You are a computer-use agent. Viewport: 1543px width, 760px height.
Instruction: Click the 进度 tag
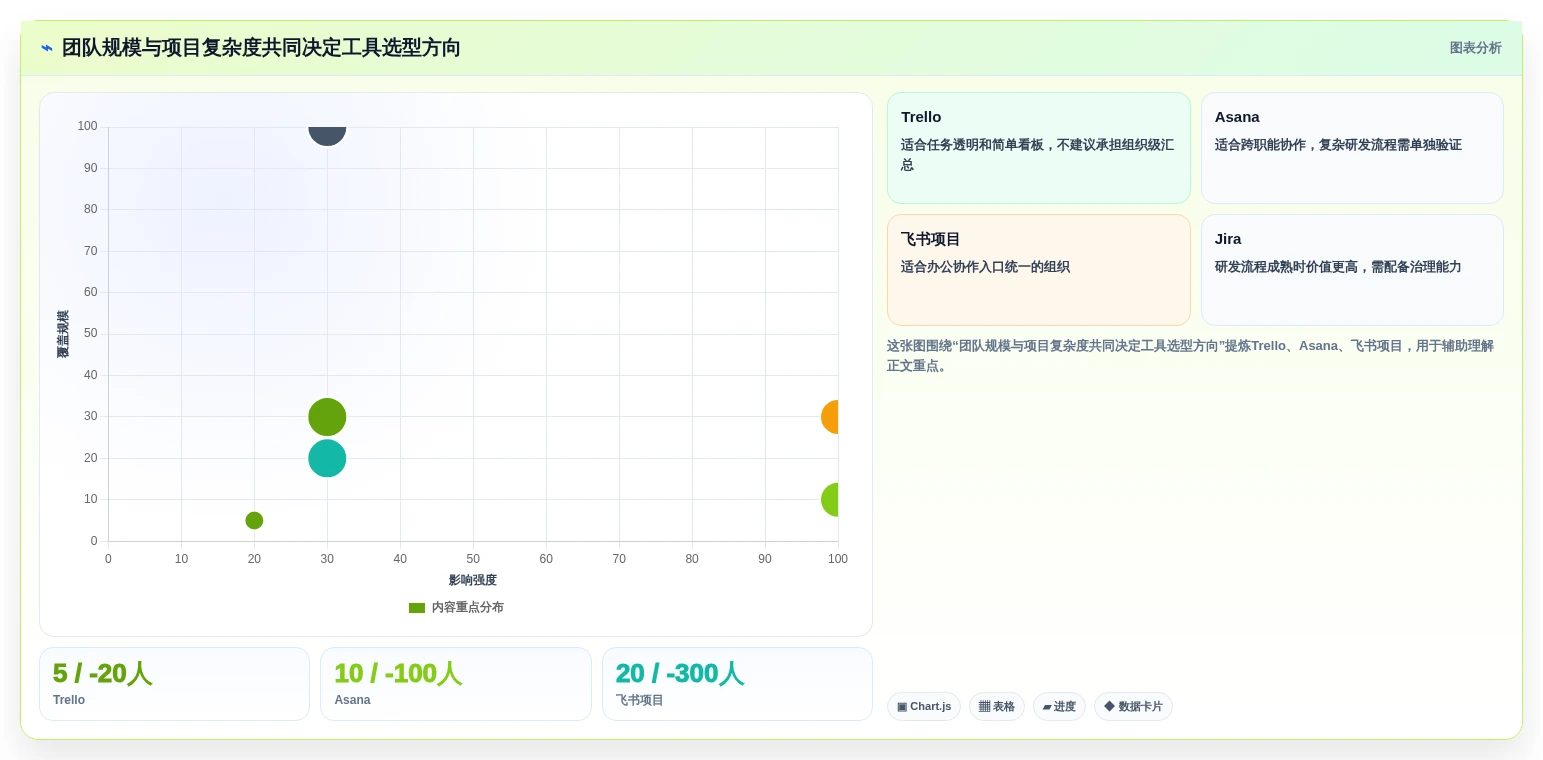point(1059,707)
